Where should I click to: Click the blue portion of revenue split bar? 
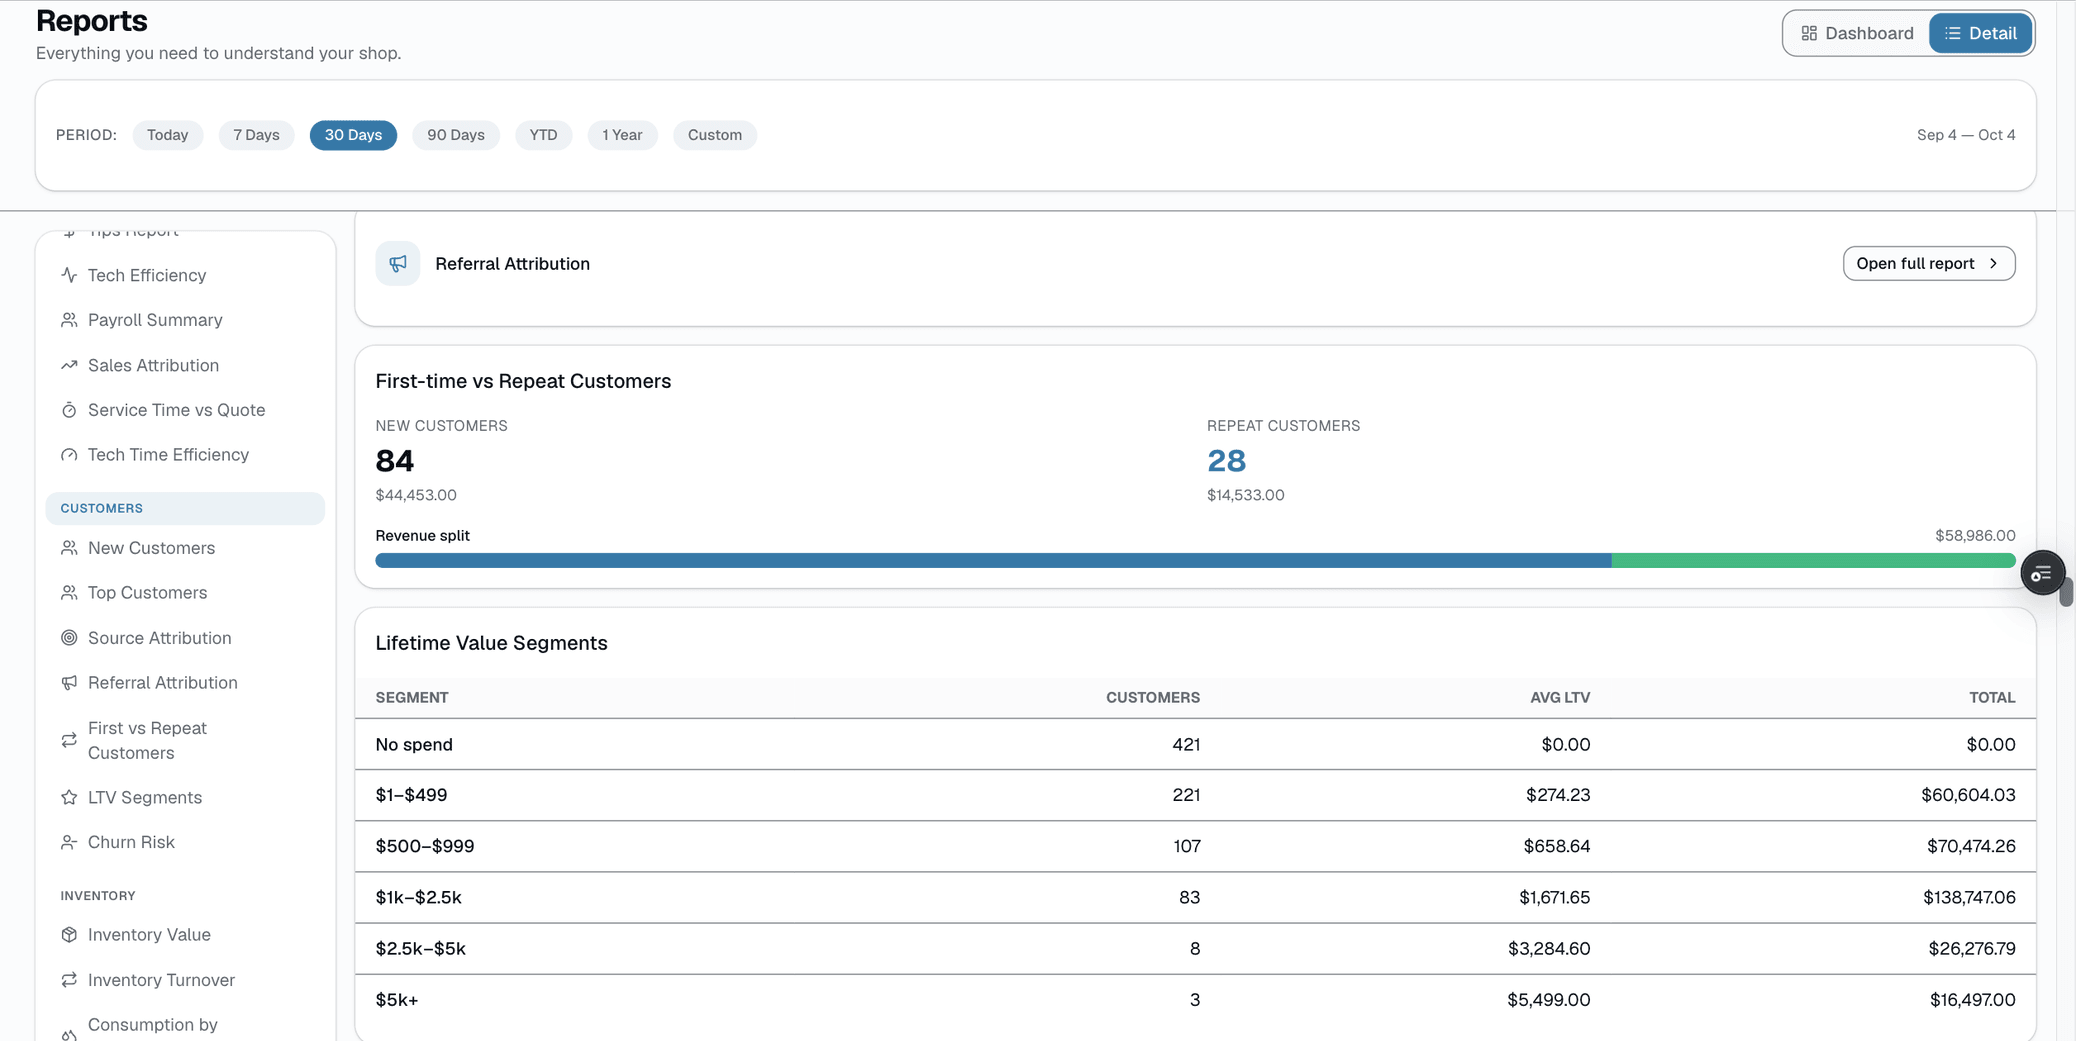993,561
